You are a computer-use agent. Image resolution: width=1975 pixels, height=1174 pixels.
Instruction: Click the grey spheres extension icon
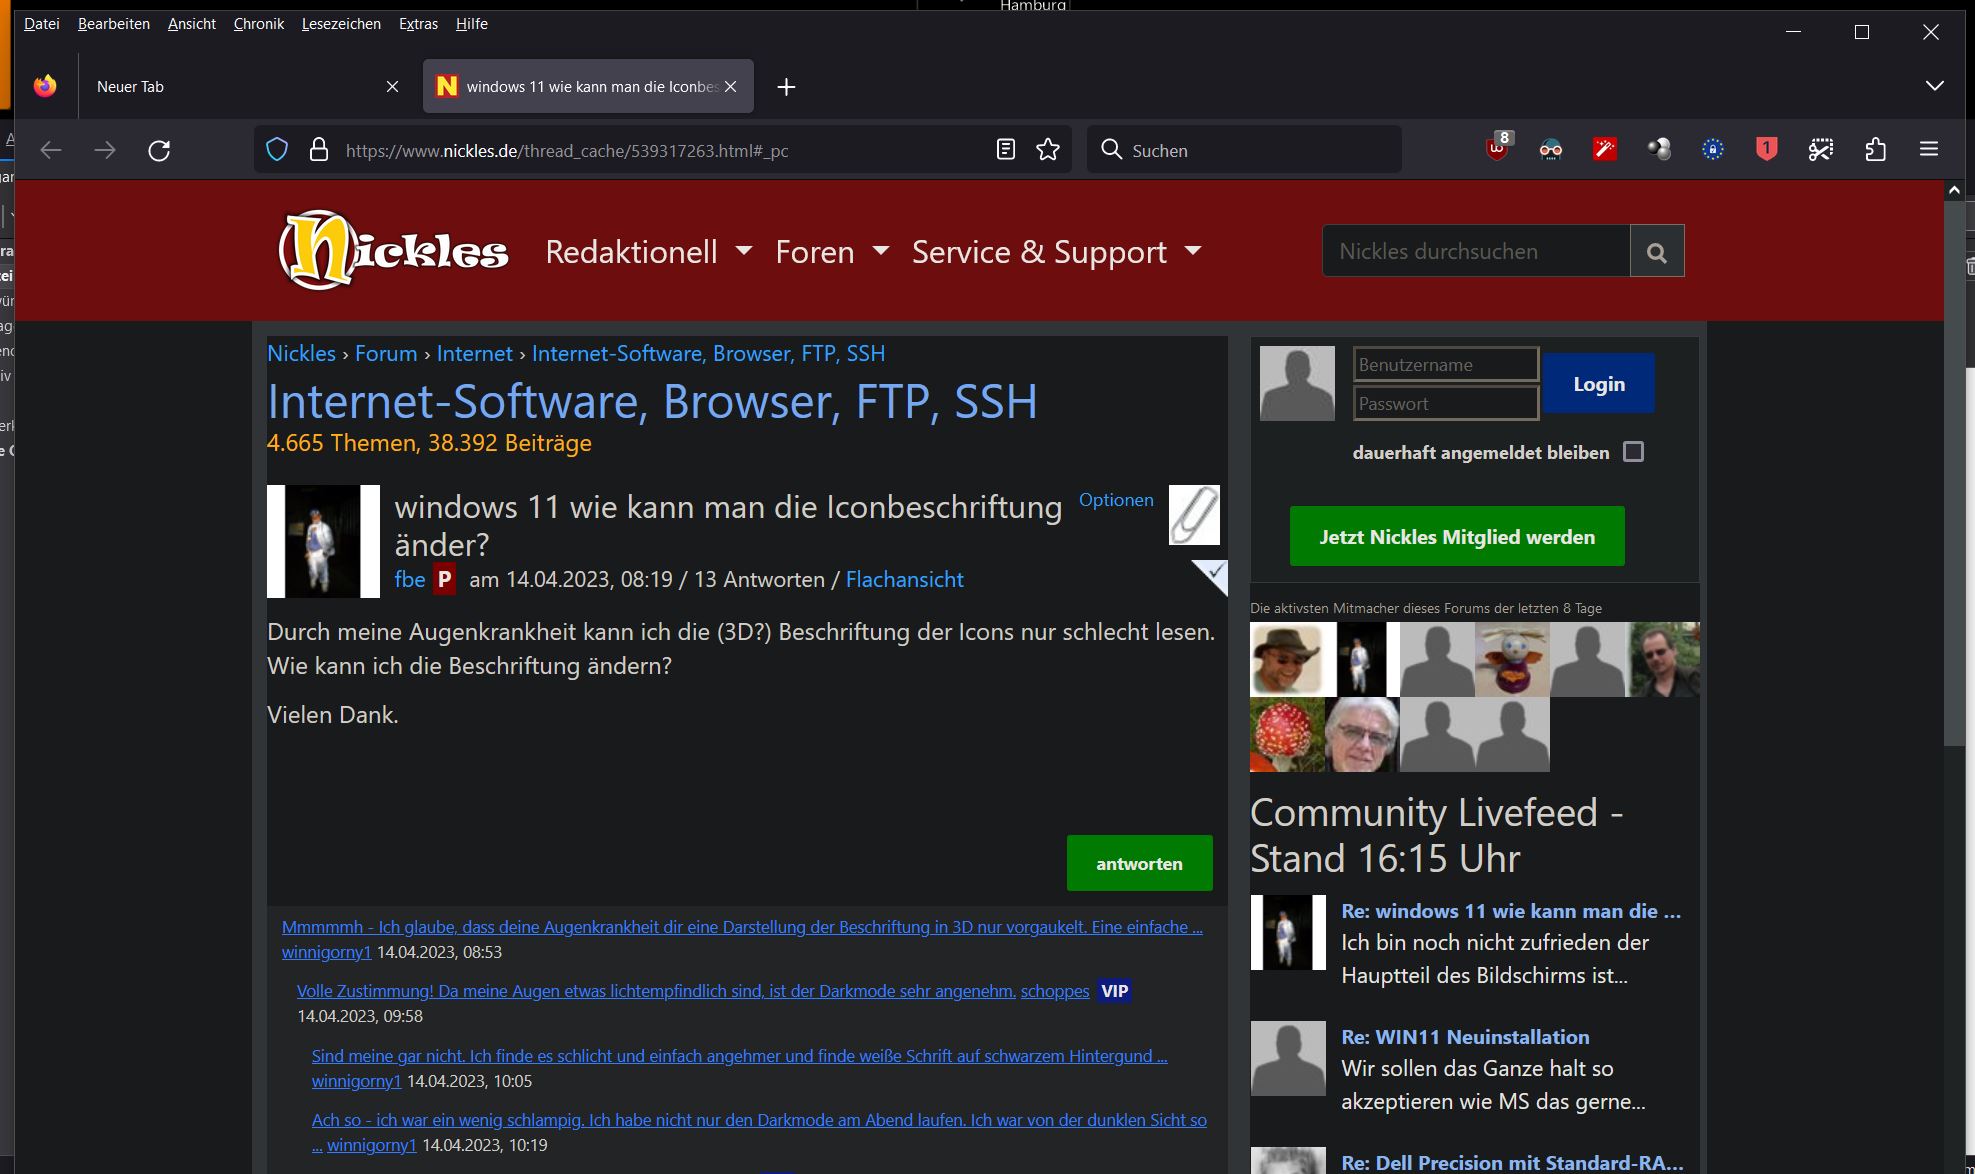pyautogui.click(x=1659, y=150)
